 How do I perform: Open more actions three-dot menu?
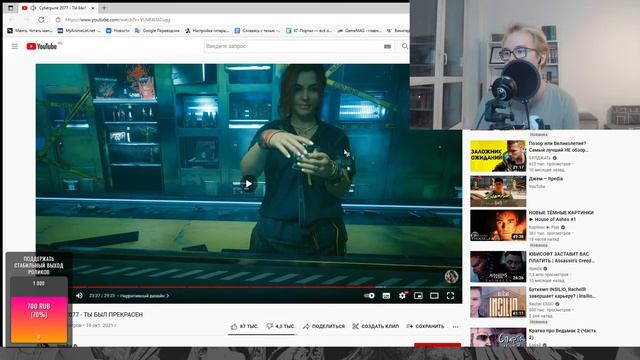click(456, 327)
